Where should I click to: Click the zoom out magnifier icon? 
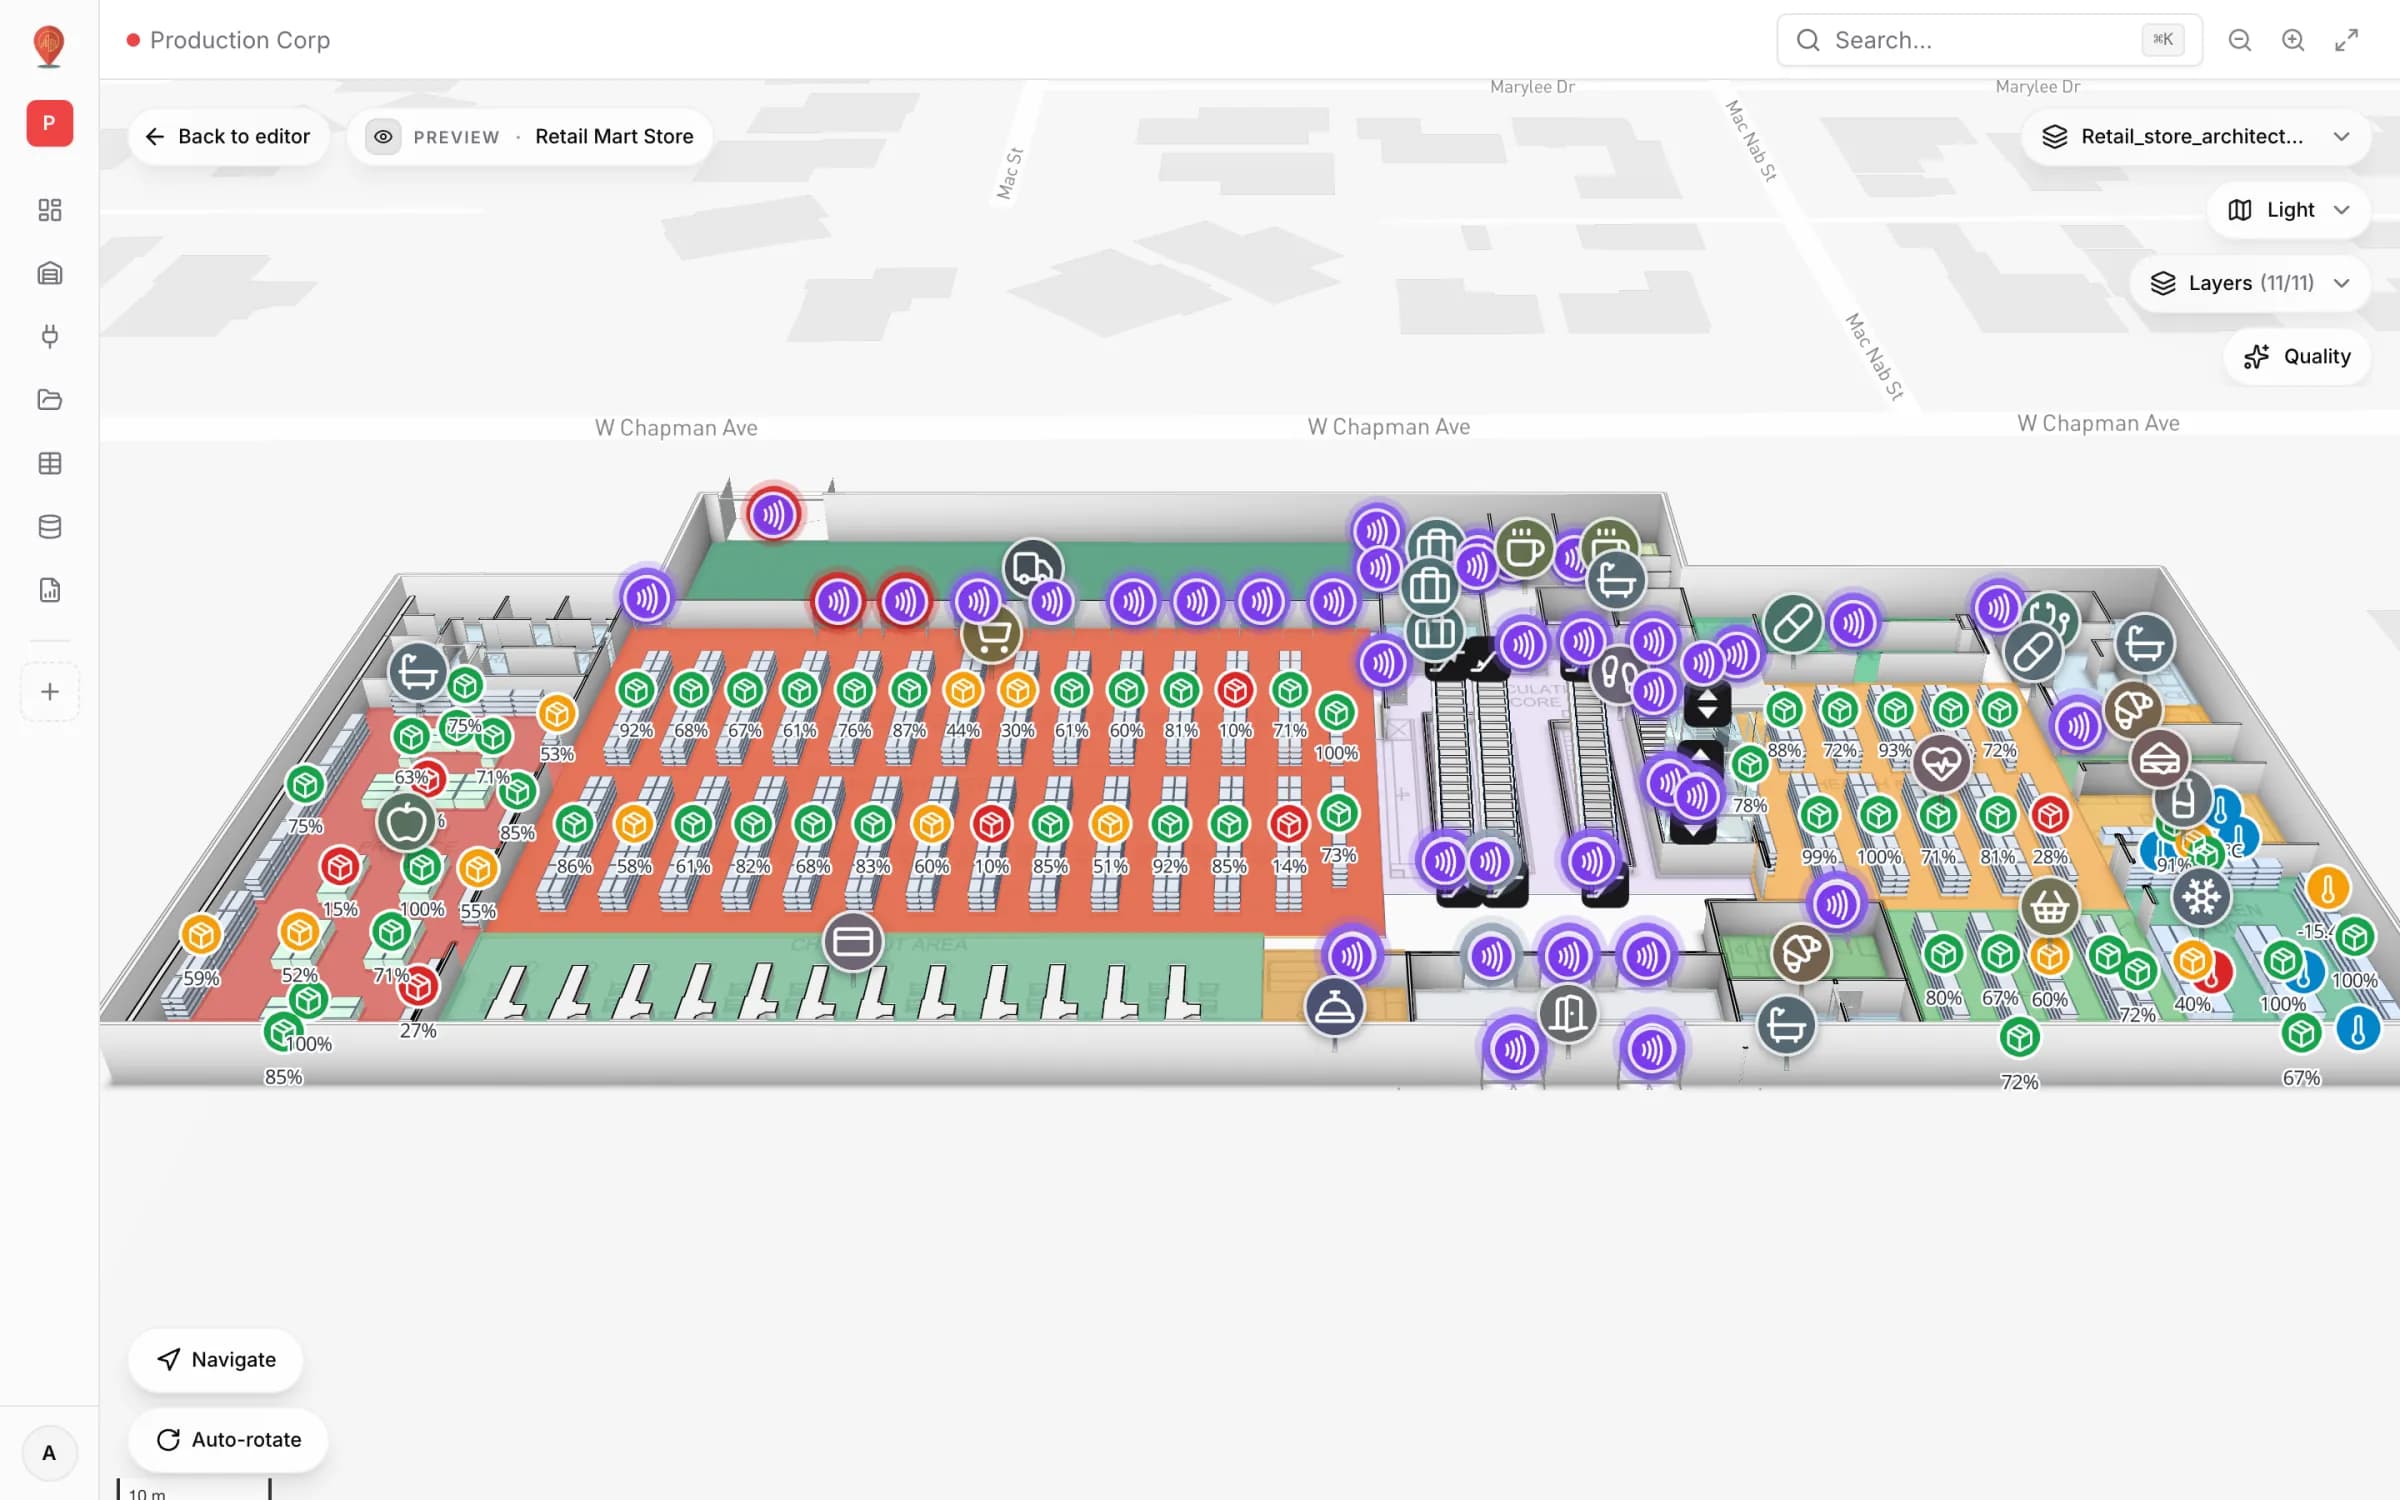2240,40
